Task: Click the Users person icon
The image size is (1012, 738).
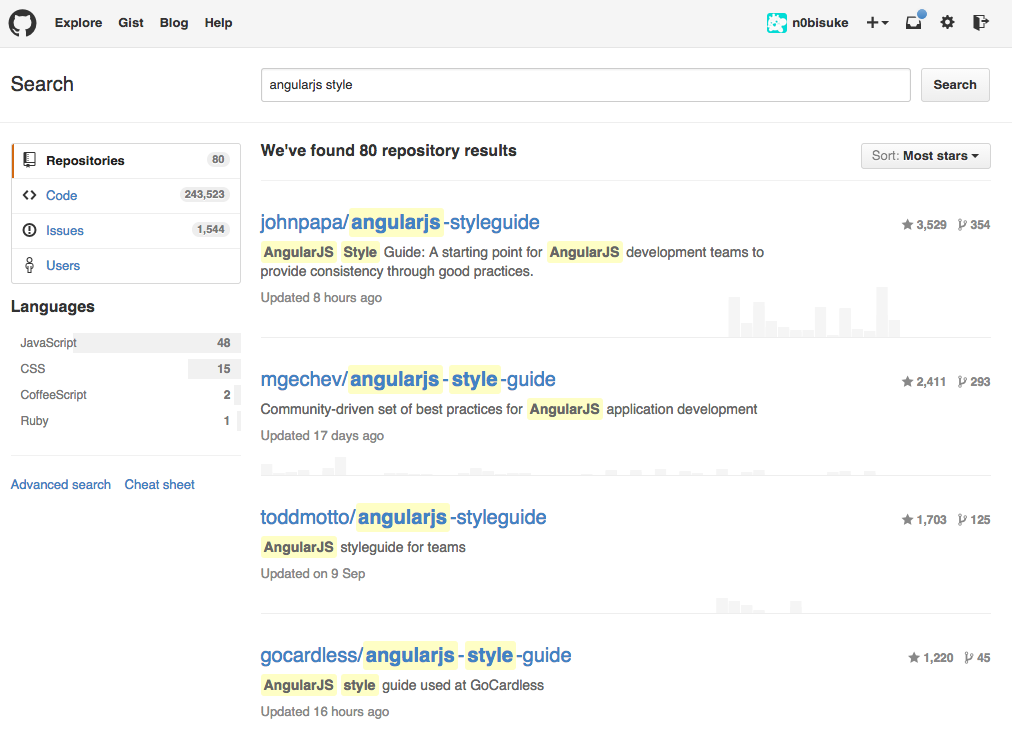Action: pyautogui.click(x=30, y=265)
